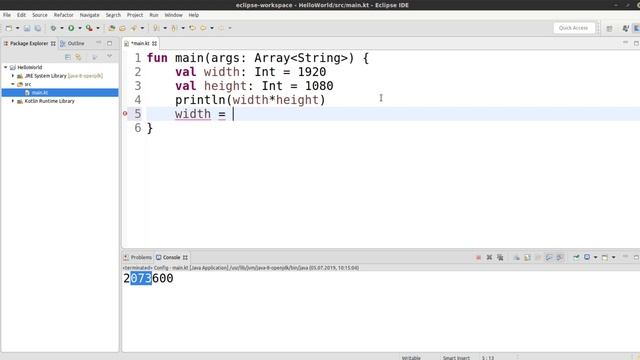The height and width of the screenshot is (360, 640).
Task: Click Display Selected Console icon
Action: [587, 258]
